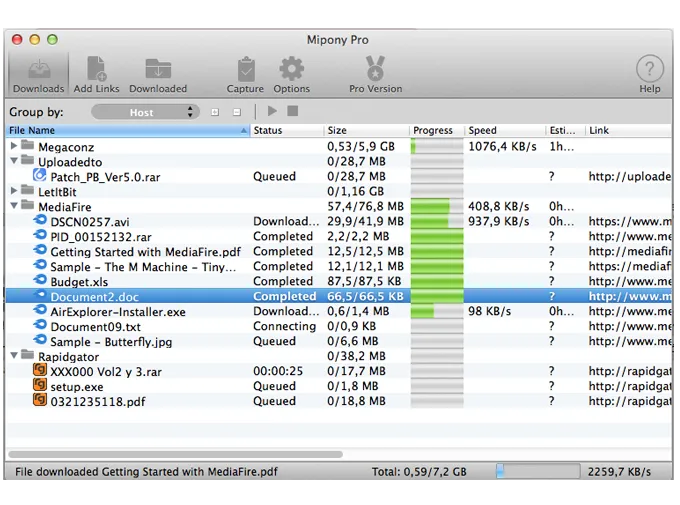
Task: Select the LetItBit folder icon
Action: pyautogui.click(x=27, y=190)
